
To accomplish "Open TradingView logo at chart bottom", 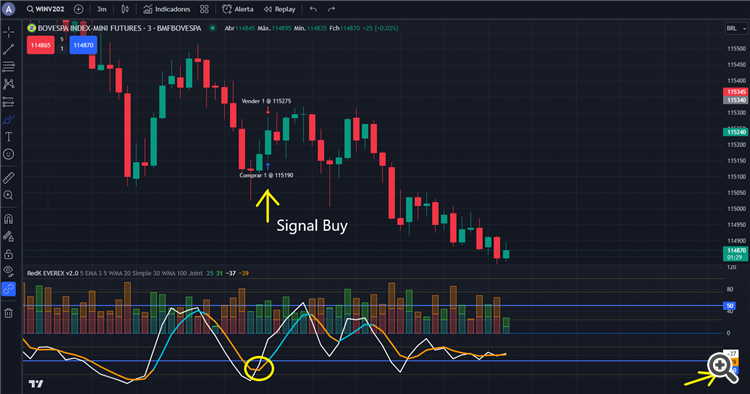I will [36, 383].
